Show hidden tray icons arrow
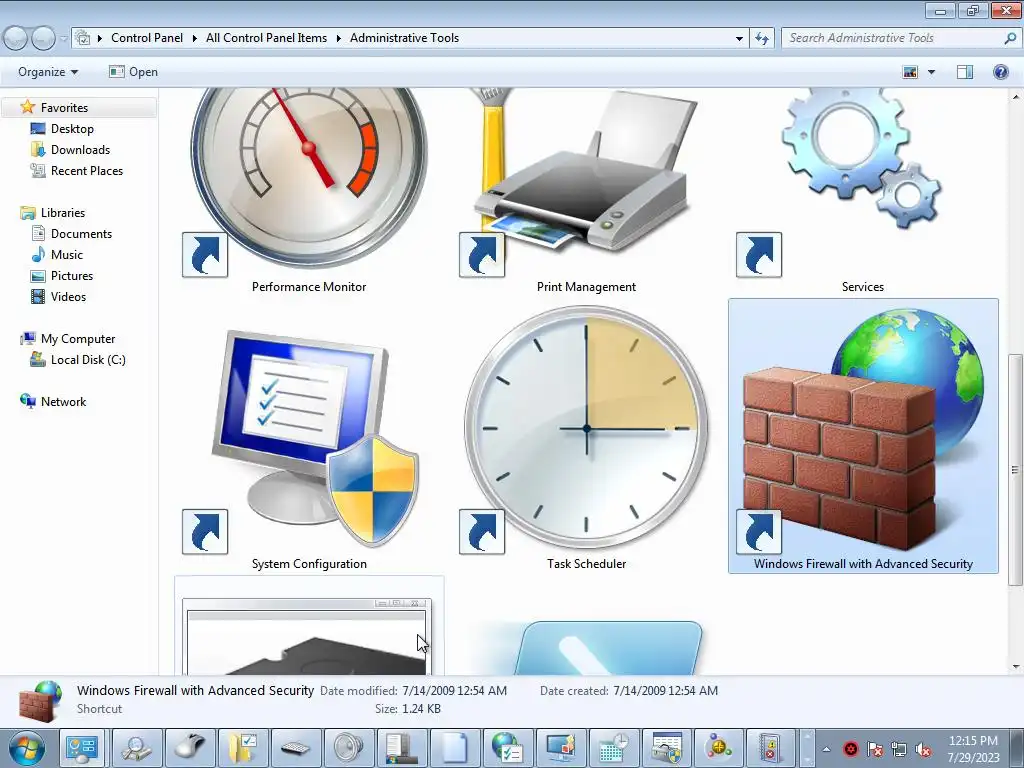The width and height of the screenshot is (1024, 768). [826, 749]
